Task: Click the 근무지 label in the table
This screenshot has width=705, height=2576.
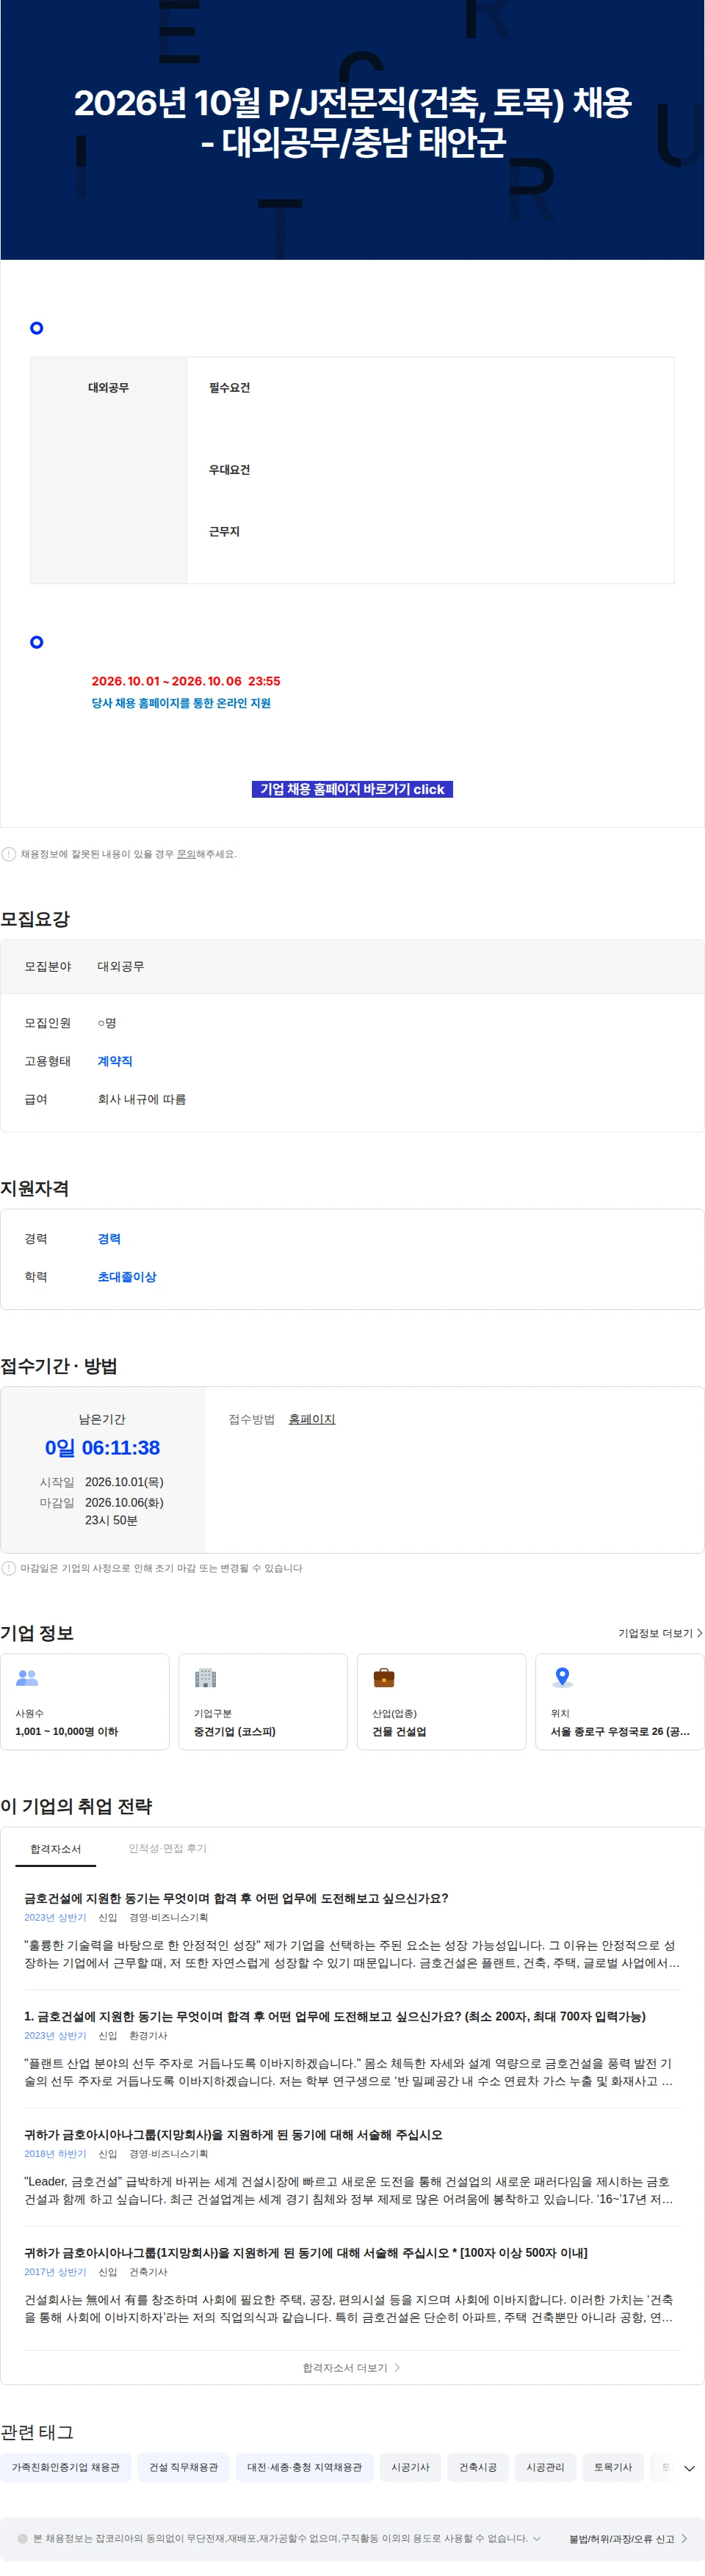Action: pos(224,532)
